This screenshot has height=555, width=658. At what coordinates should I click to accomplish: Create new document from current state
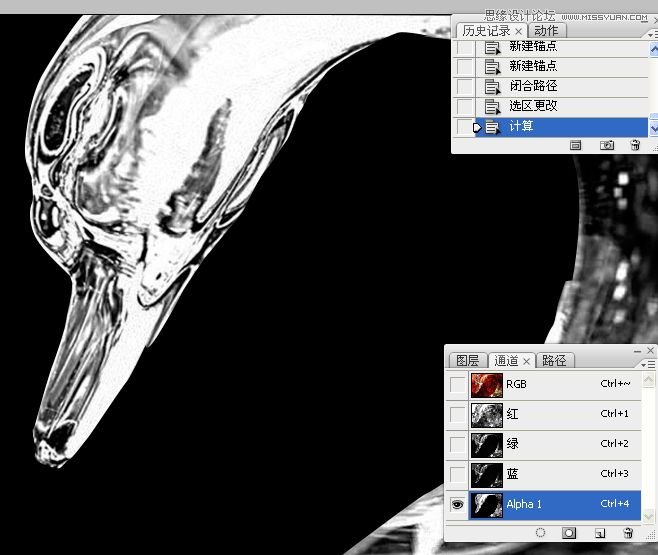[x=576, y=145]
